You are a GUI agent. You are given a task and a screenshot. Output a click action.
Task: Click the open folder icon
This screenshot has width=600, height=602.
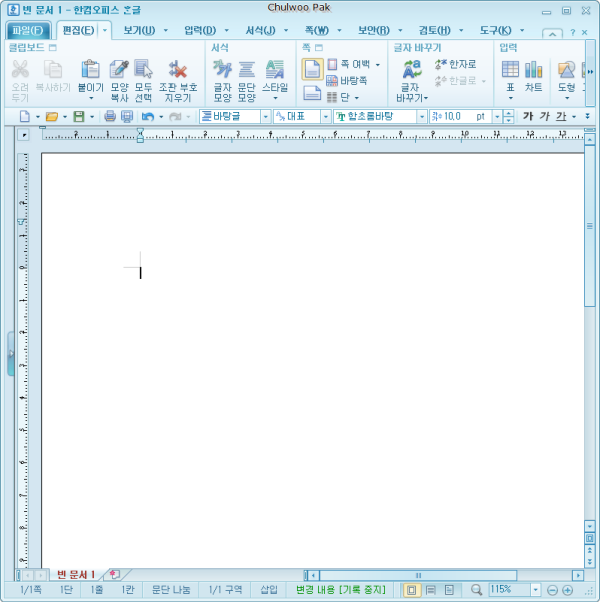coord(52,116)
